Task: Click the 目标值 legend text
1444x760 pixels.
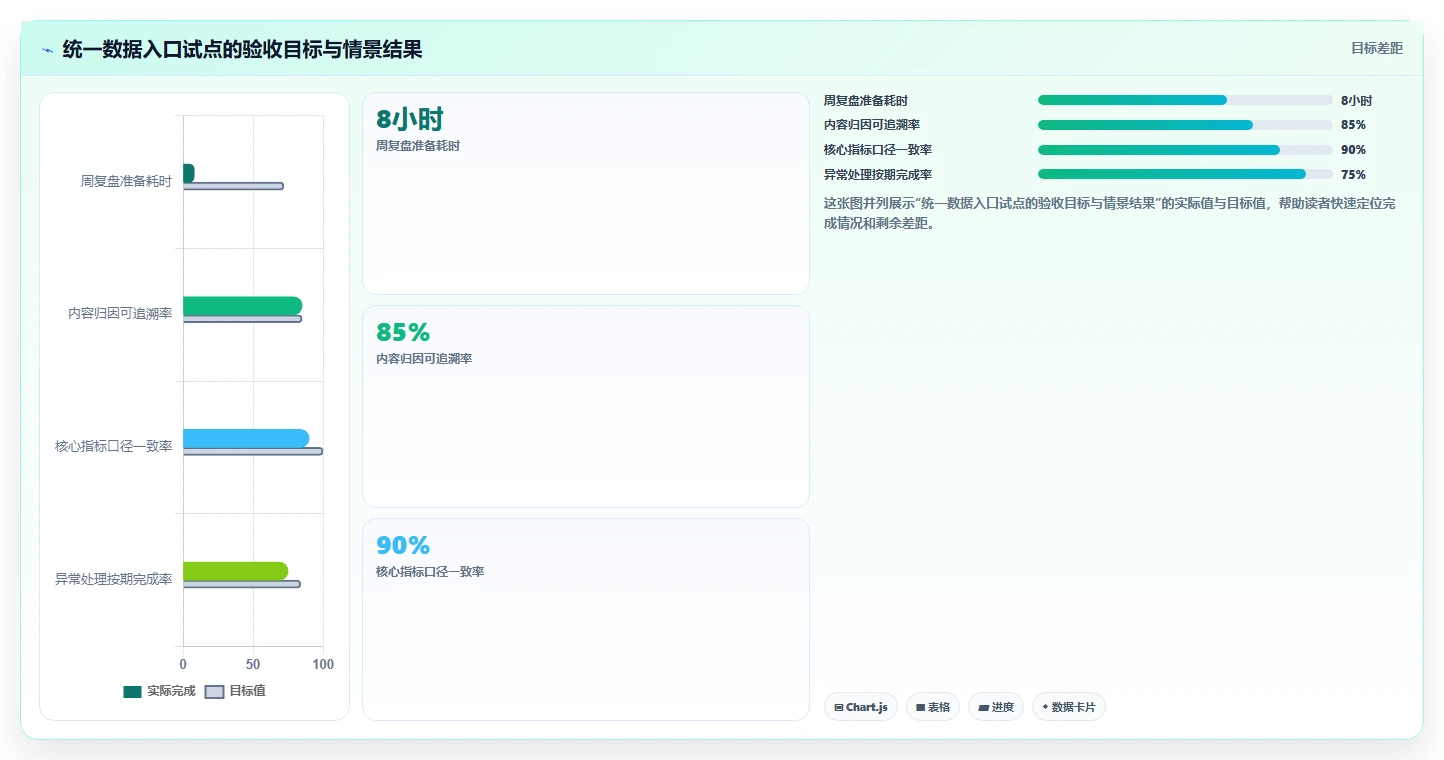Action: [247, 691]
